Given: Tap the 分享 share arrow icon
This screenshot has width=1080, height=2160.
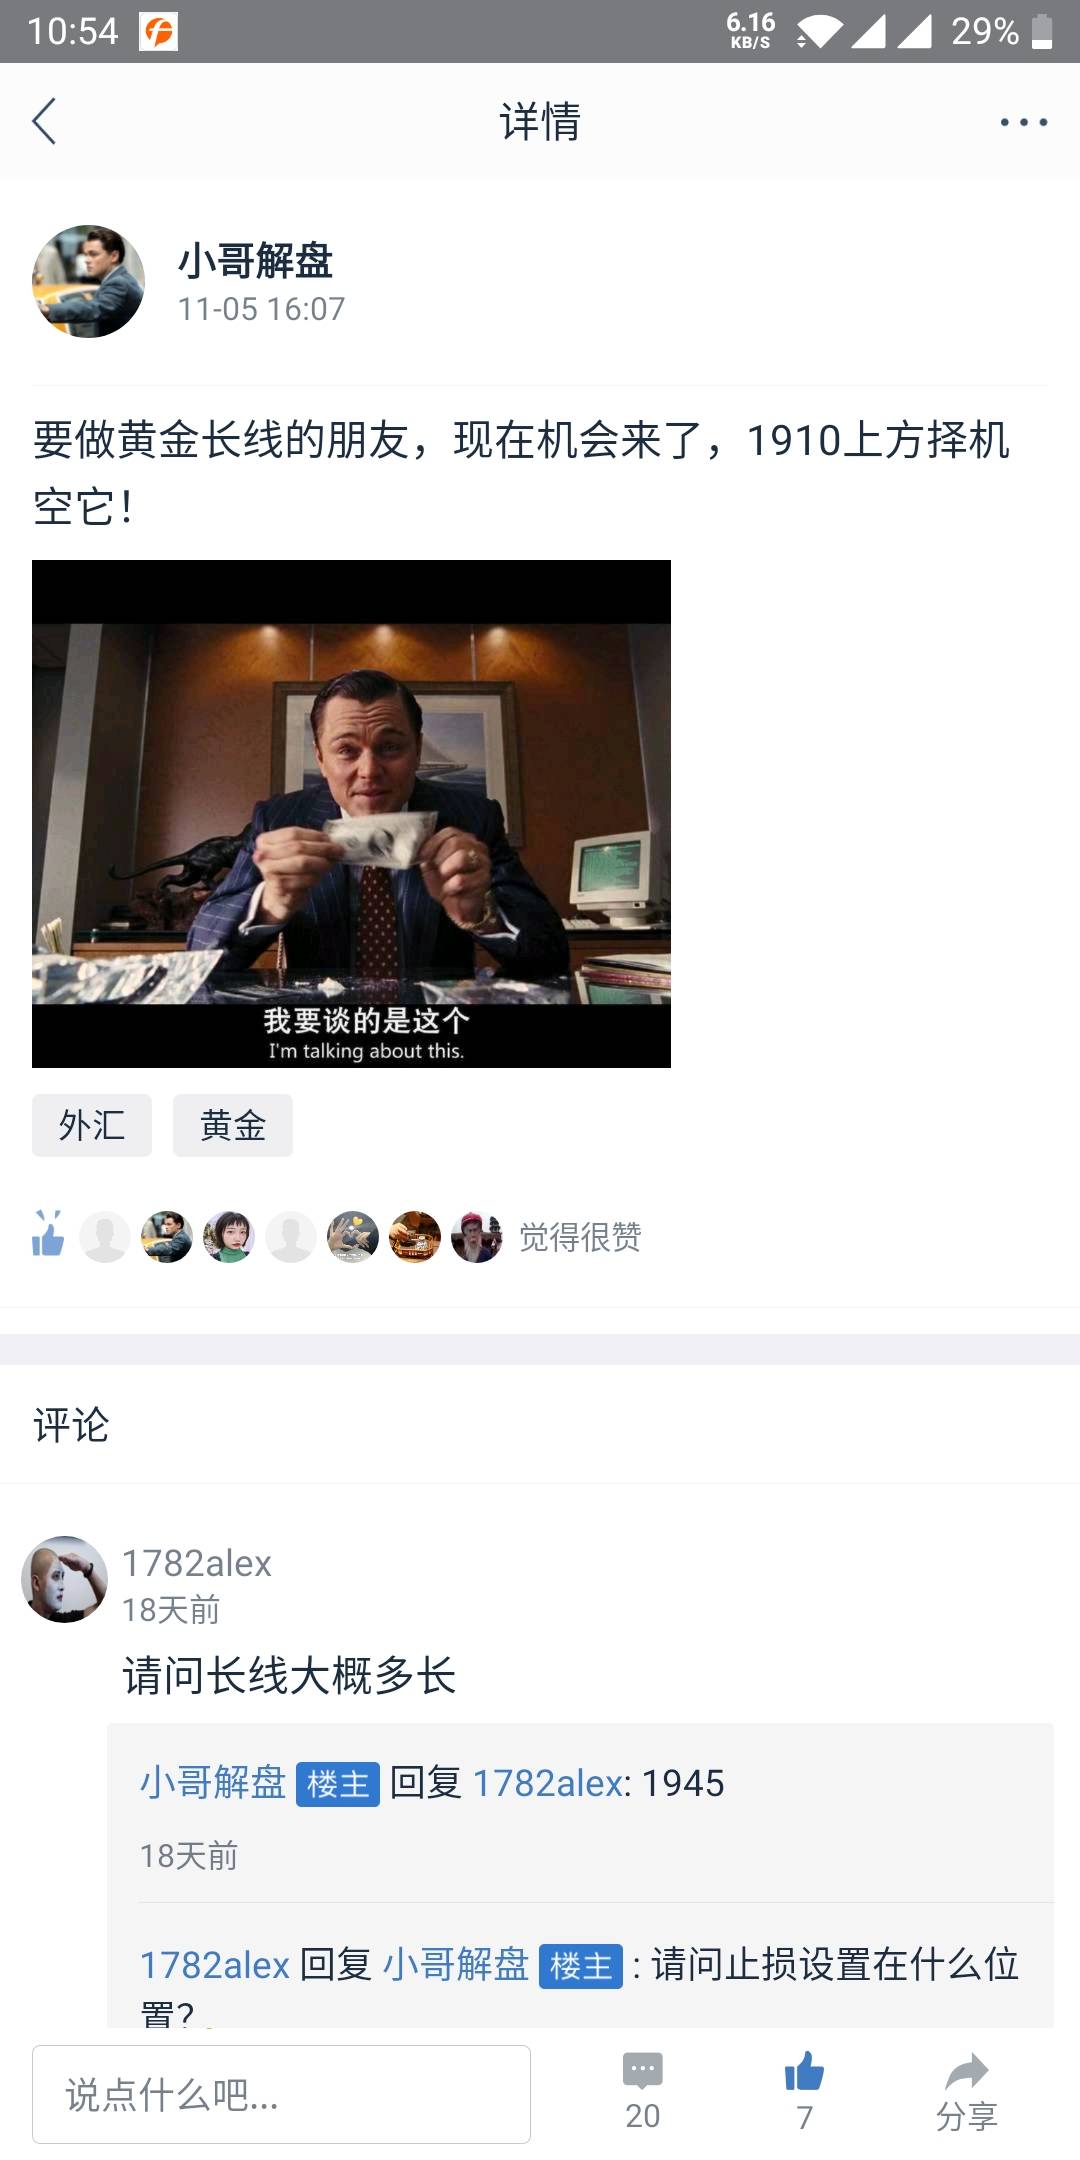Looking at the screenshot, I should point(966,2071).
